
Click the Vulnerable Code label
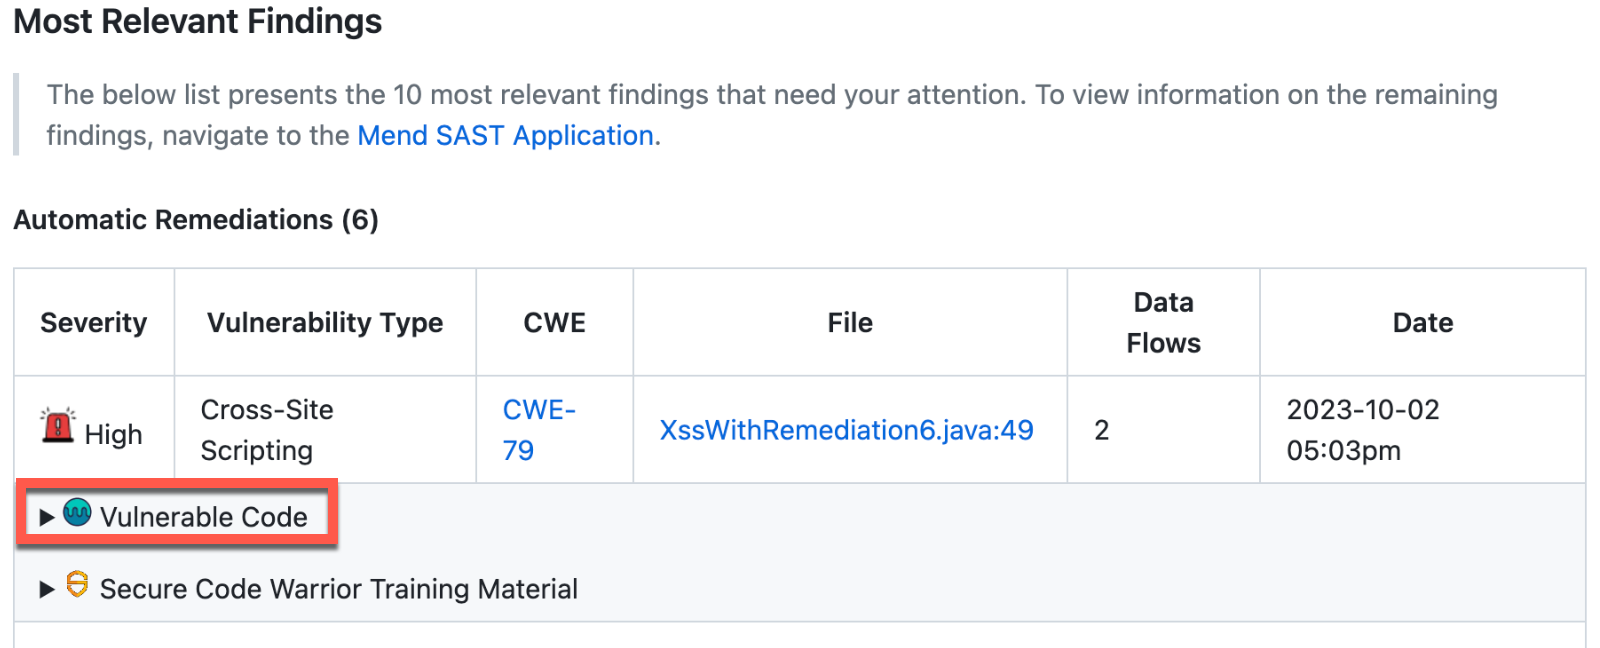pyautogui.click(x=204, y=517)
